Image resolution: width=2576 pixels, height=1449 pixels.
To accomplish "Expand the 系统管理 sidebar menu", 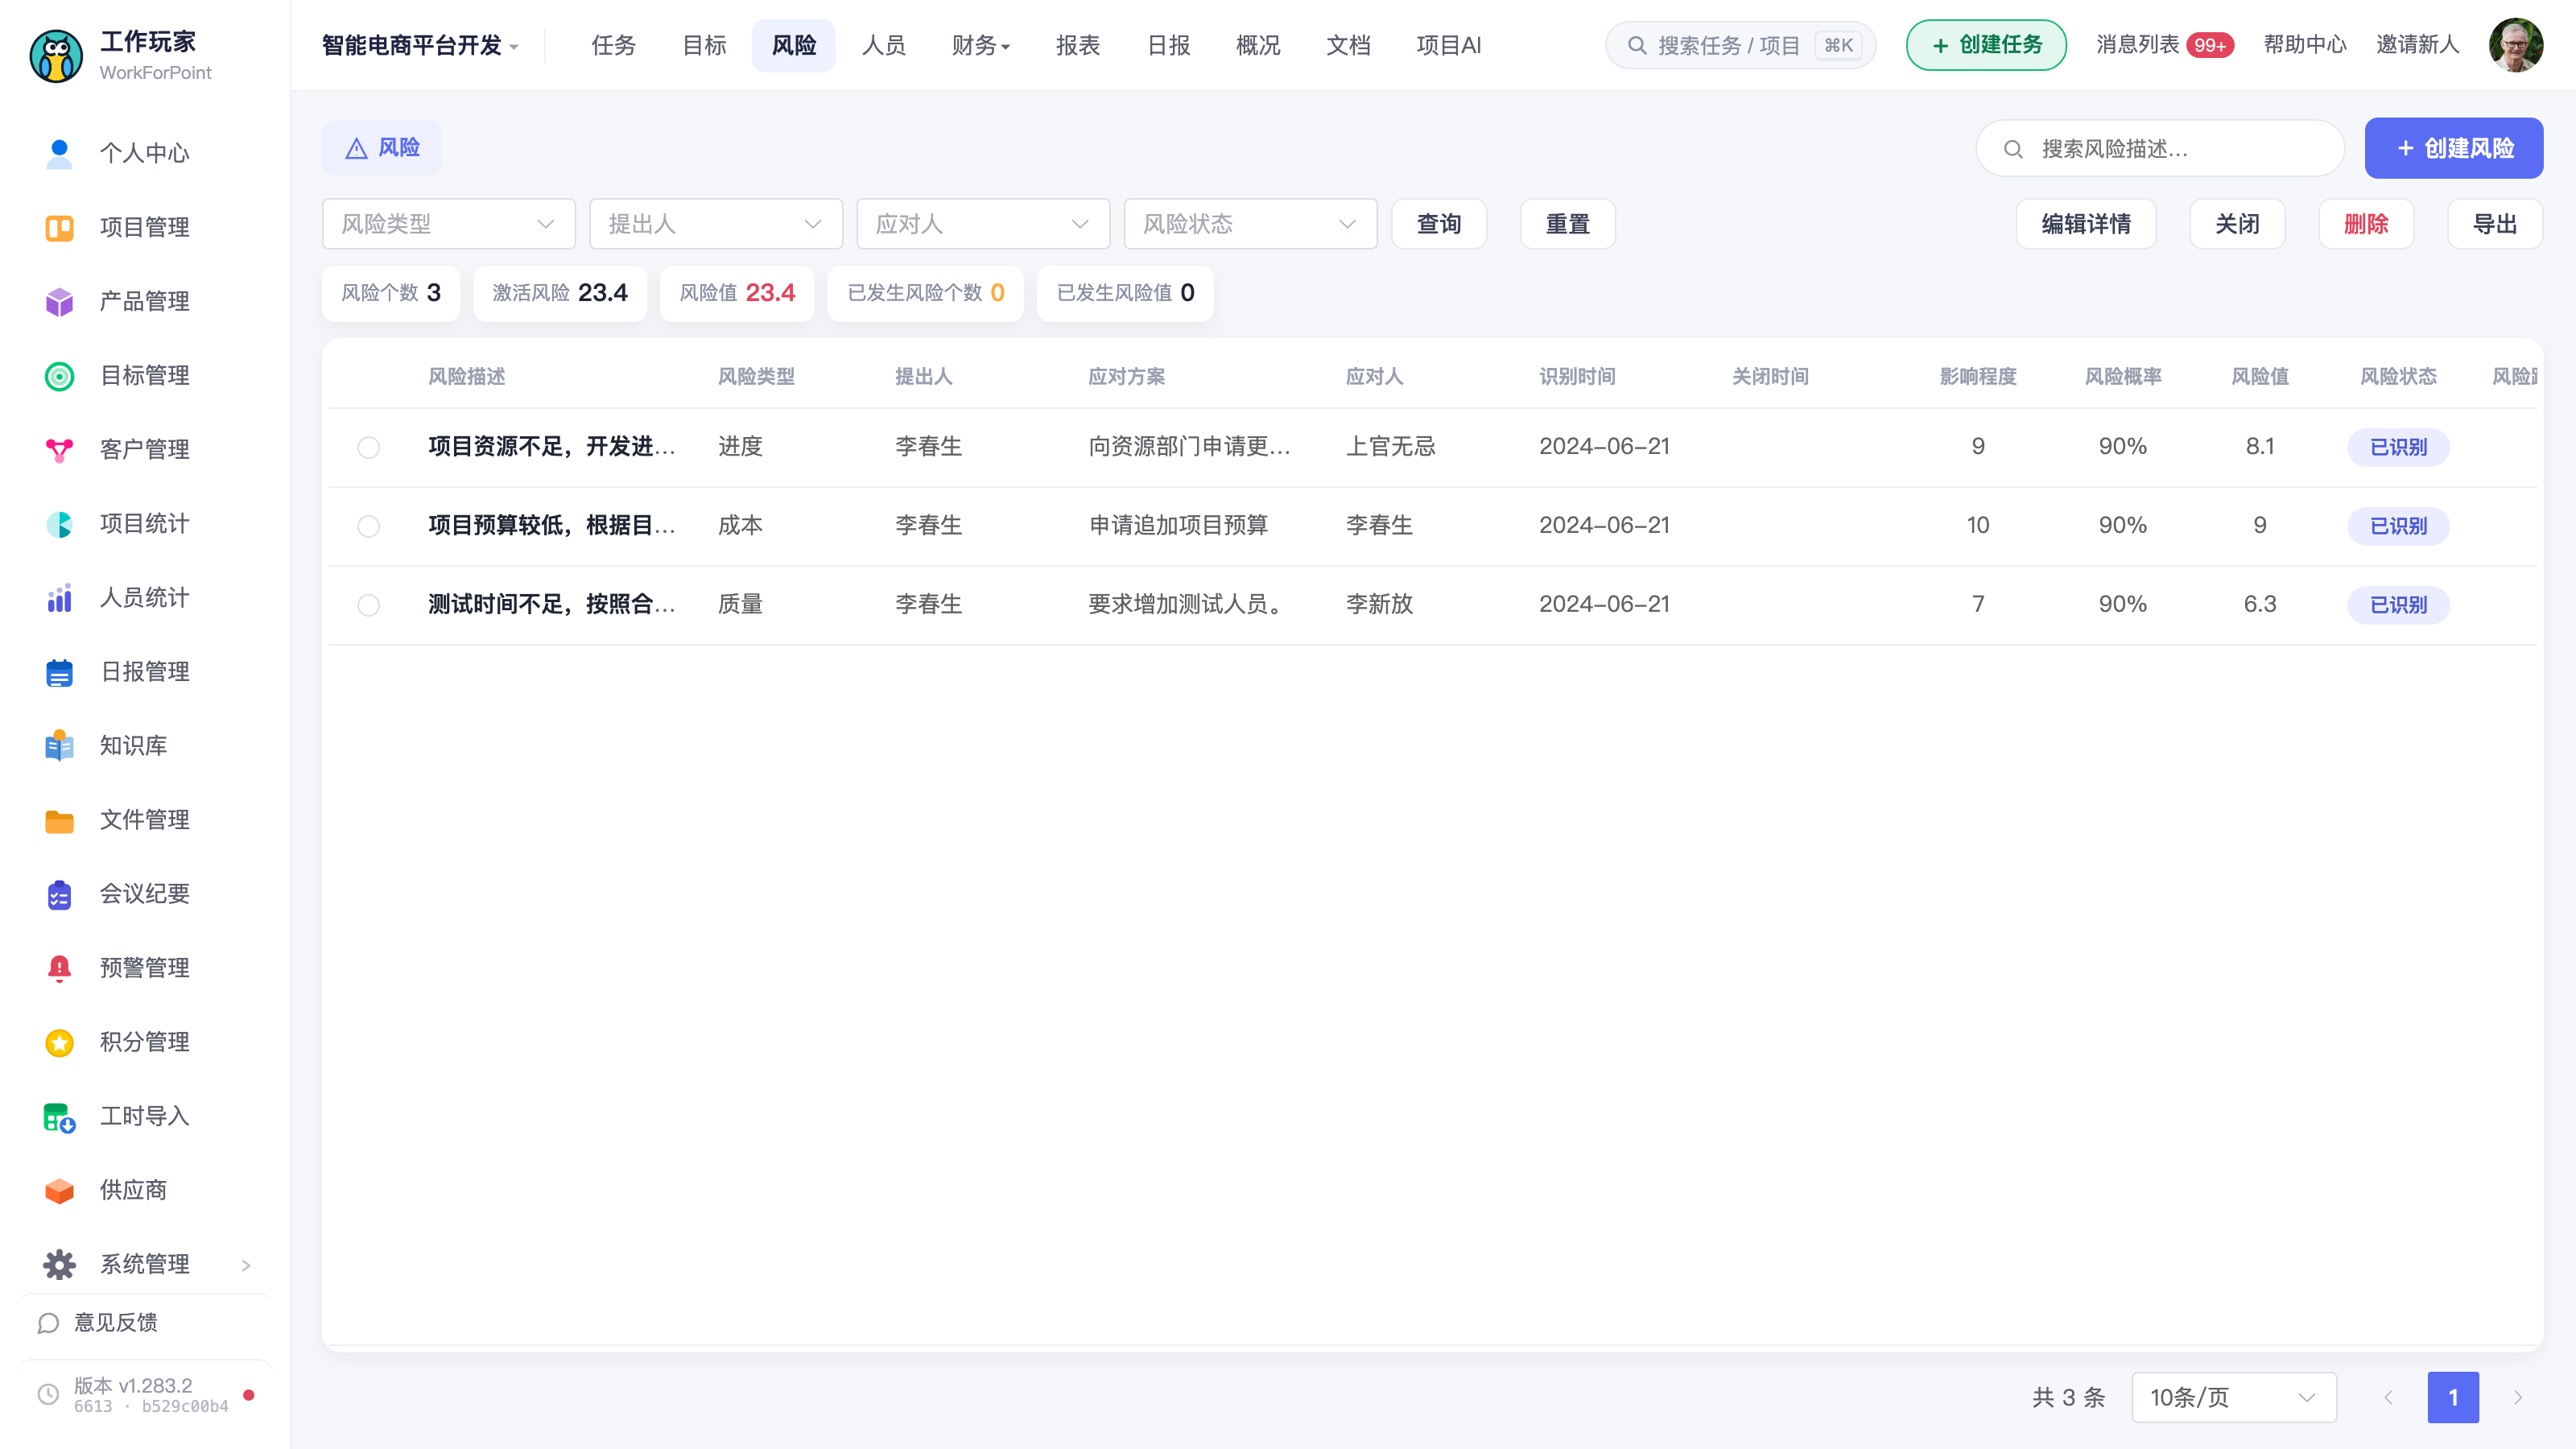I will pos(146,1264).
